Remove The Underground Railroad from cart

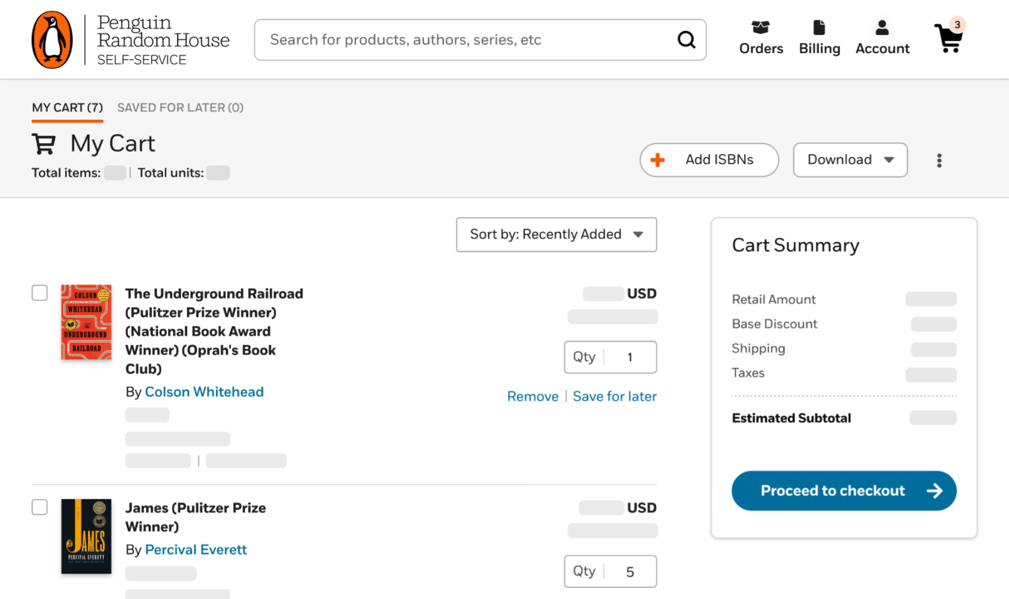[533, 396]
